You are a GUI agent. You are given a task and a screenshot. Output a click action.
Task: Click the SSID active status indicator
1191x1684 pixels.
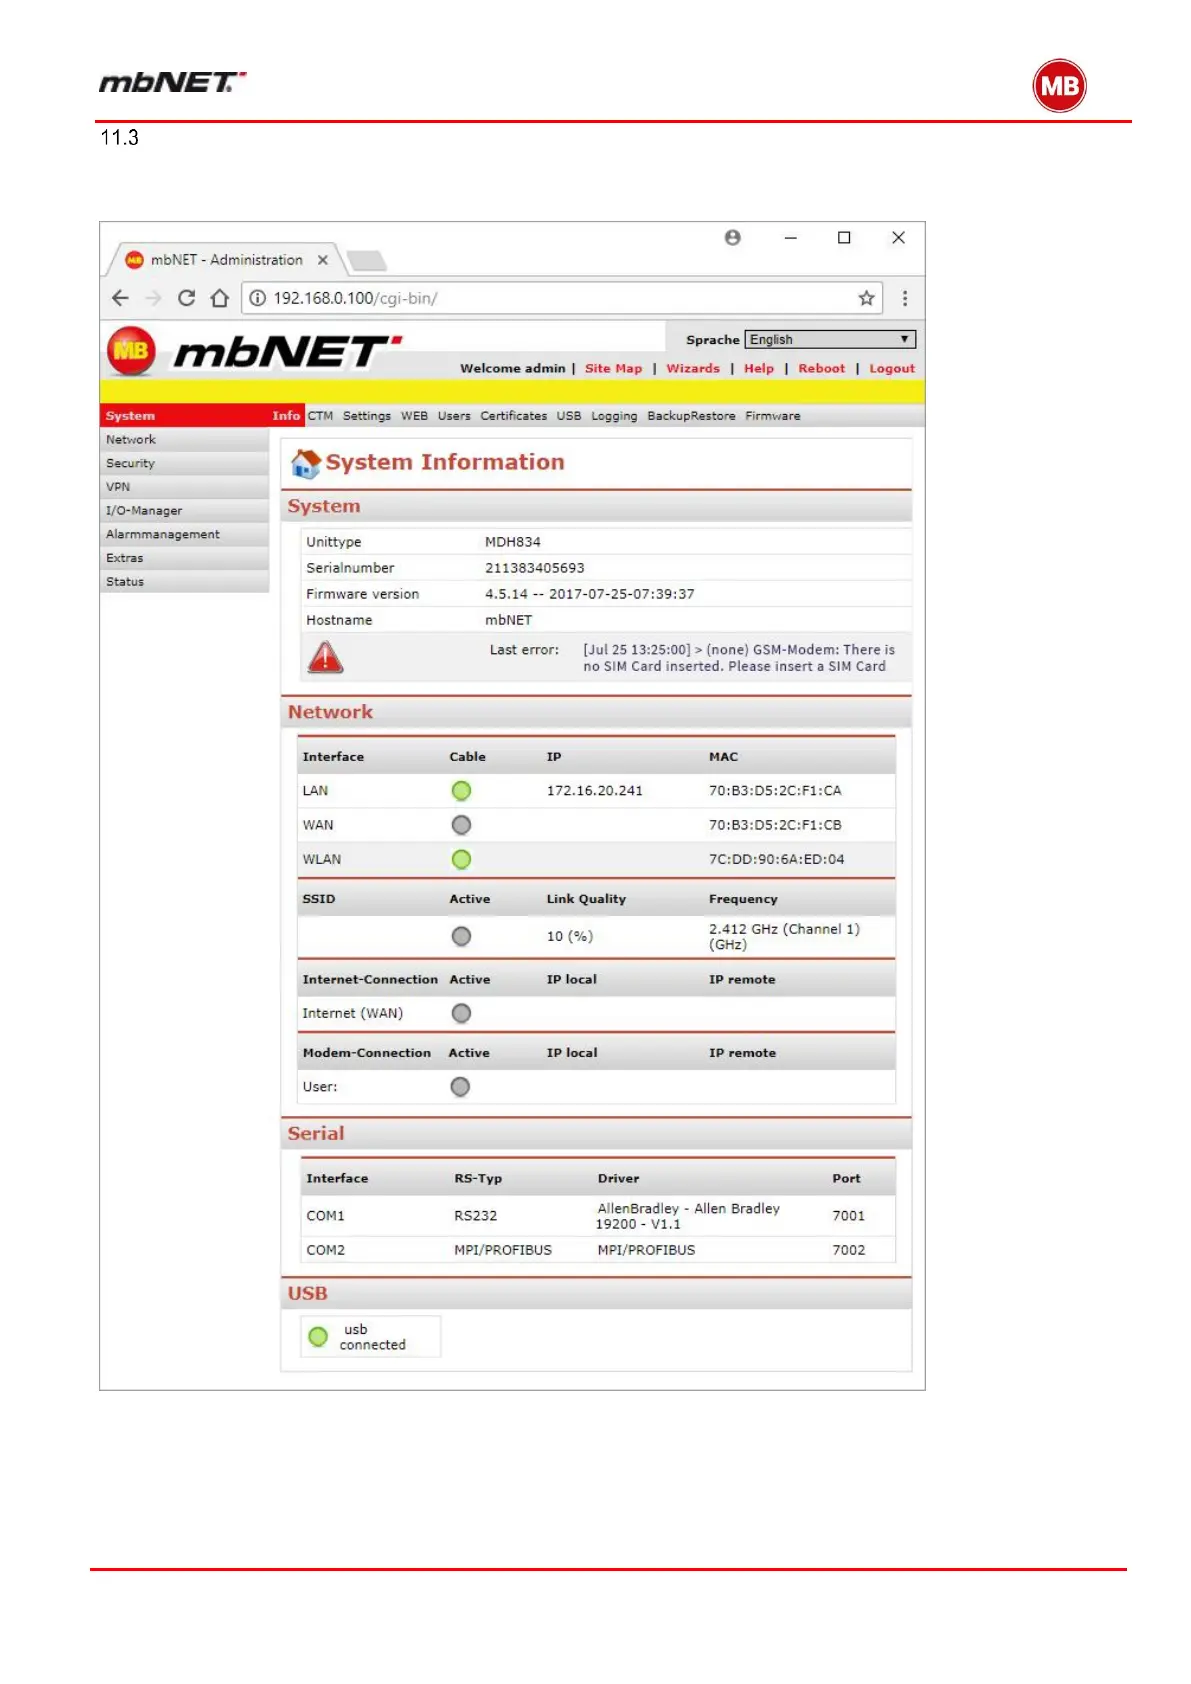click(x=461, y=936)
